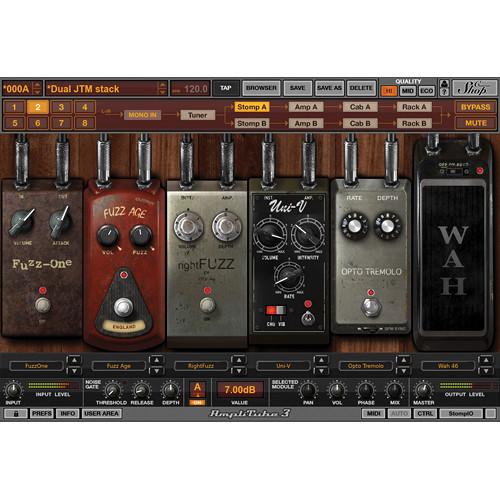Select ECO quality mode
This screenshot has width=500, height=500.
(426, 91)
